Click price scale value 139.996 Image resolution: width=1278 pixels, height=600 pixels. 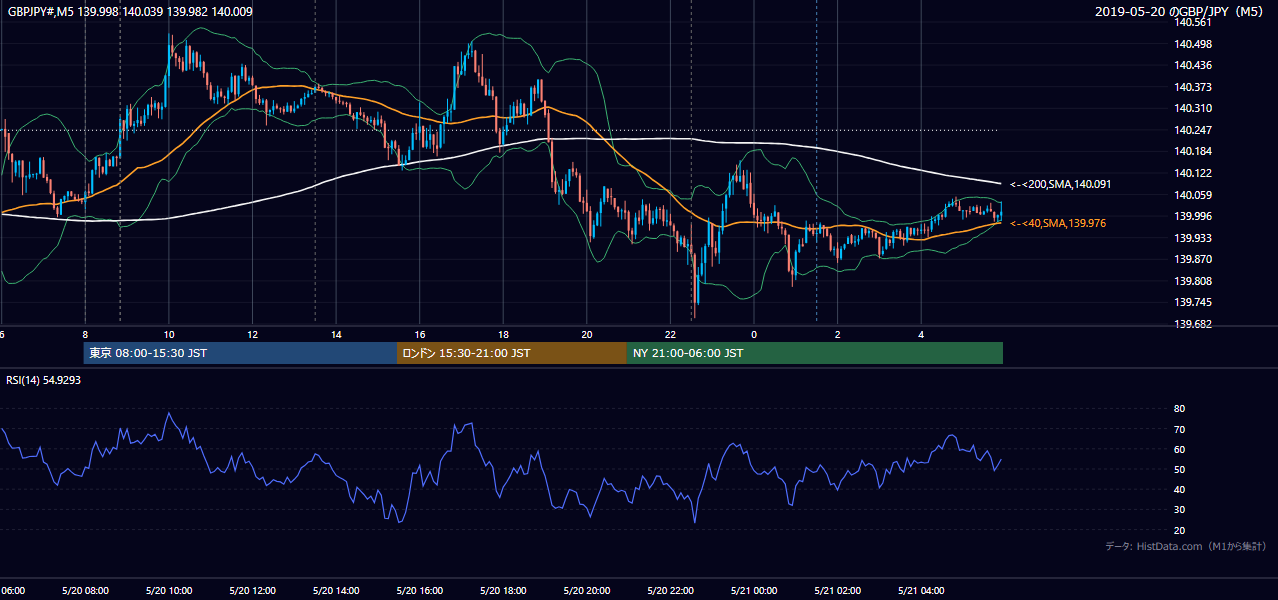[1195, 216]
